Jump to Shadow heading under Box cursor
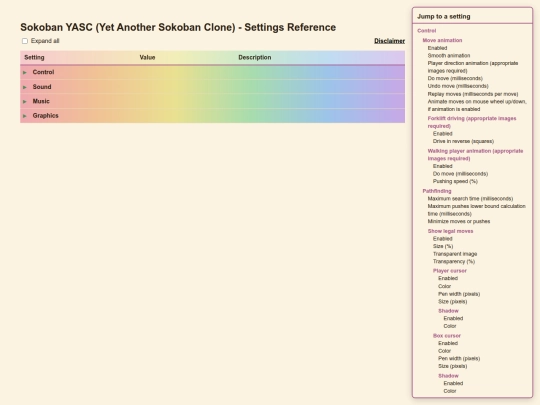 pos(448,376)
